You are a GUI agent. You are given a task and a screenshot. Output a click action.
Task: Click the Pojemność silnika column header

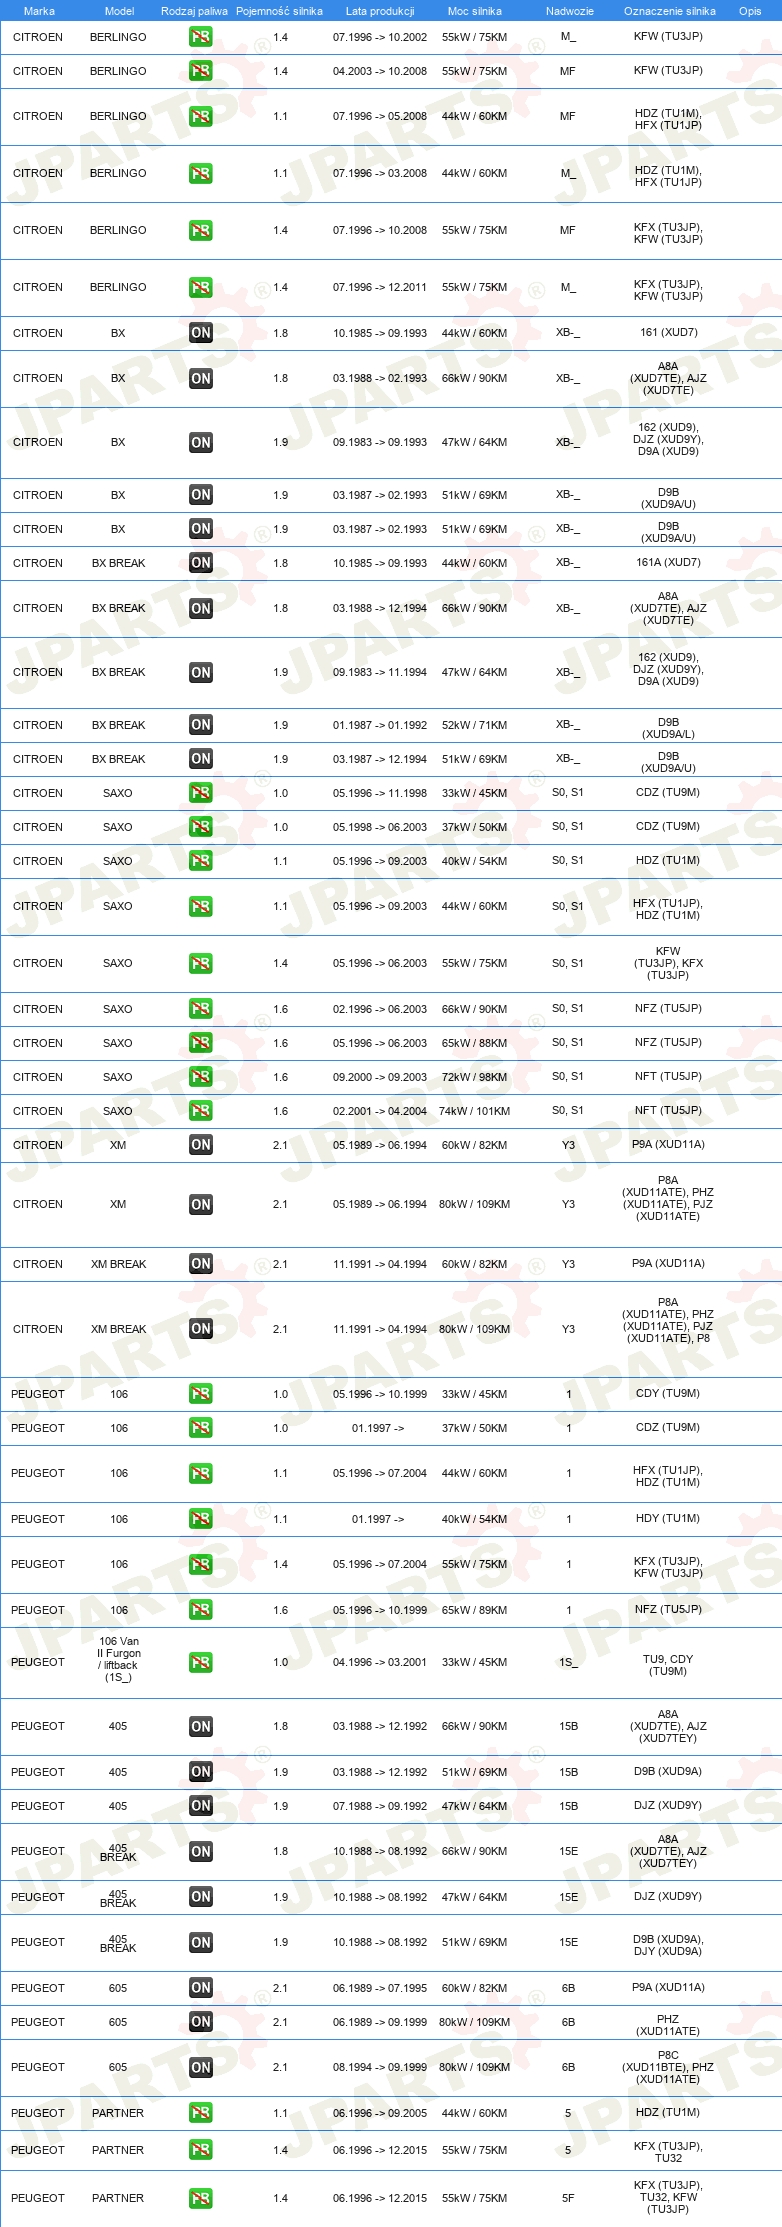coord(279,11)
